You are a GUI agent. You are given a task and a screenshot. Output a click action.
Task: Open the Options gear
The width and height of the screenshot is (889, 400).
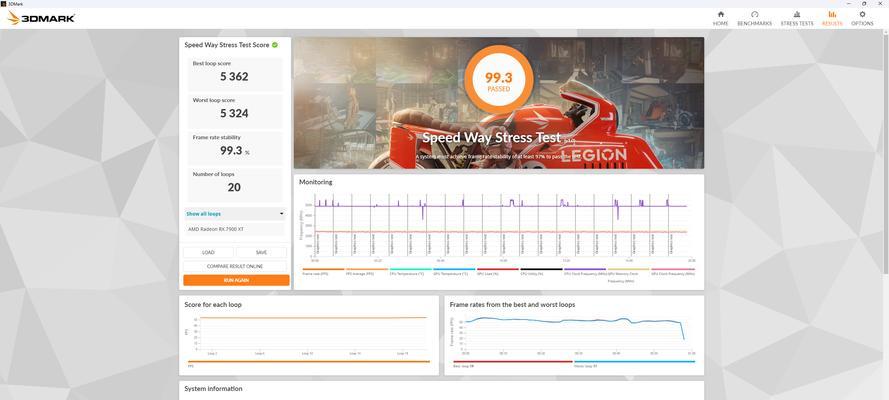click(x=862, y=18)
